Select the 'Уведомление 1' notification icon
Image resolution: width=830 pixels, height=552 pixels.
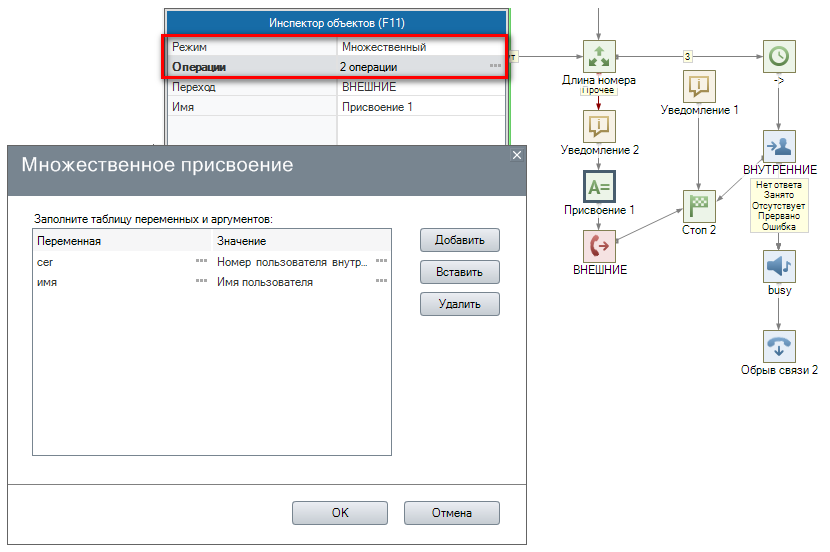coord(699,86)
